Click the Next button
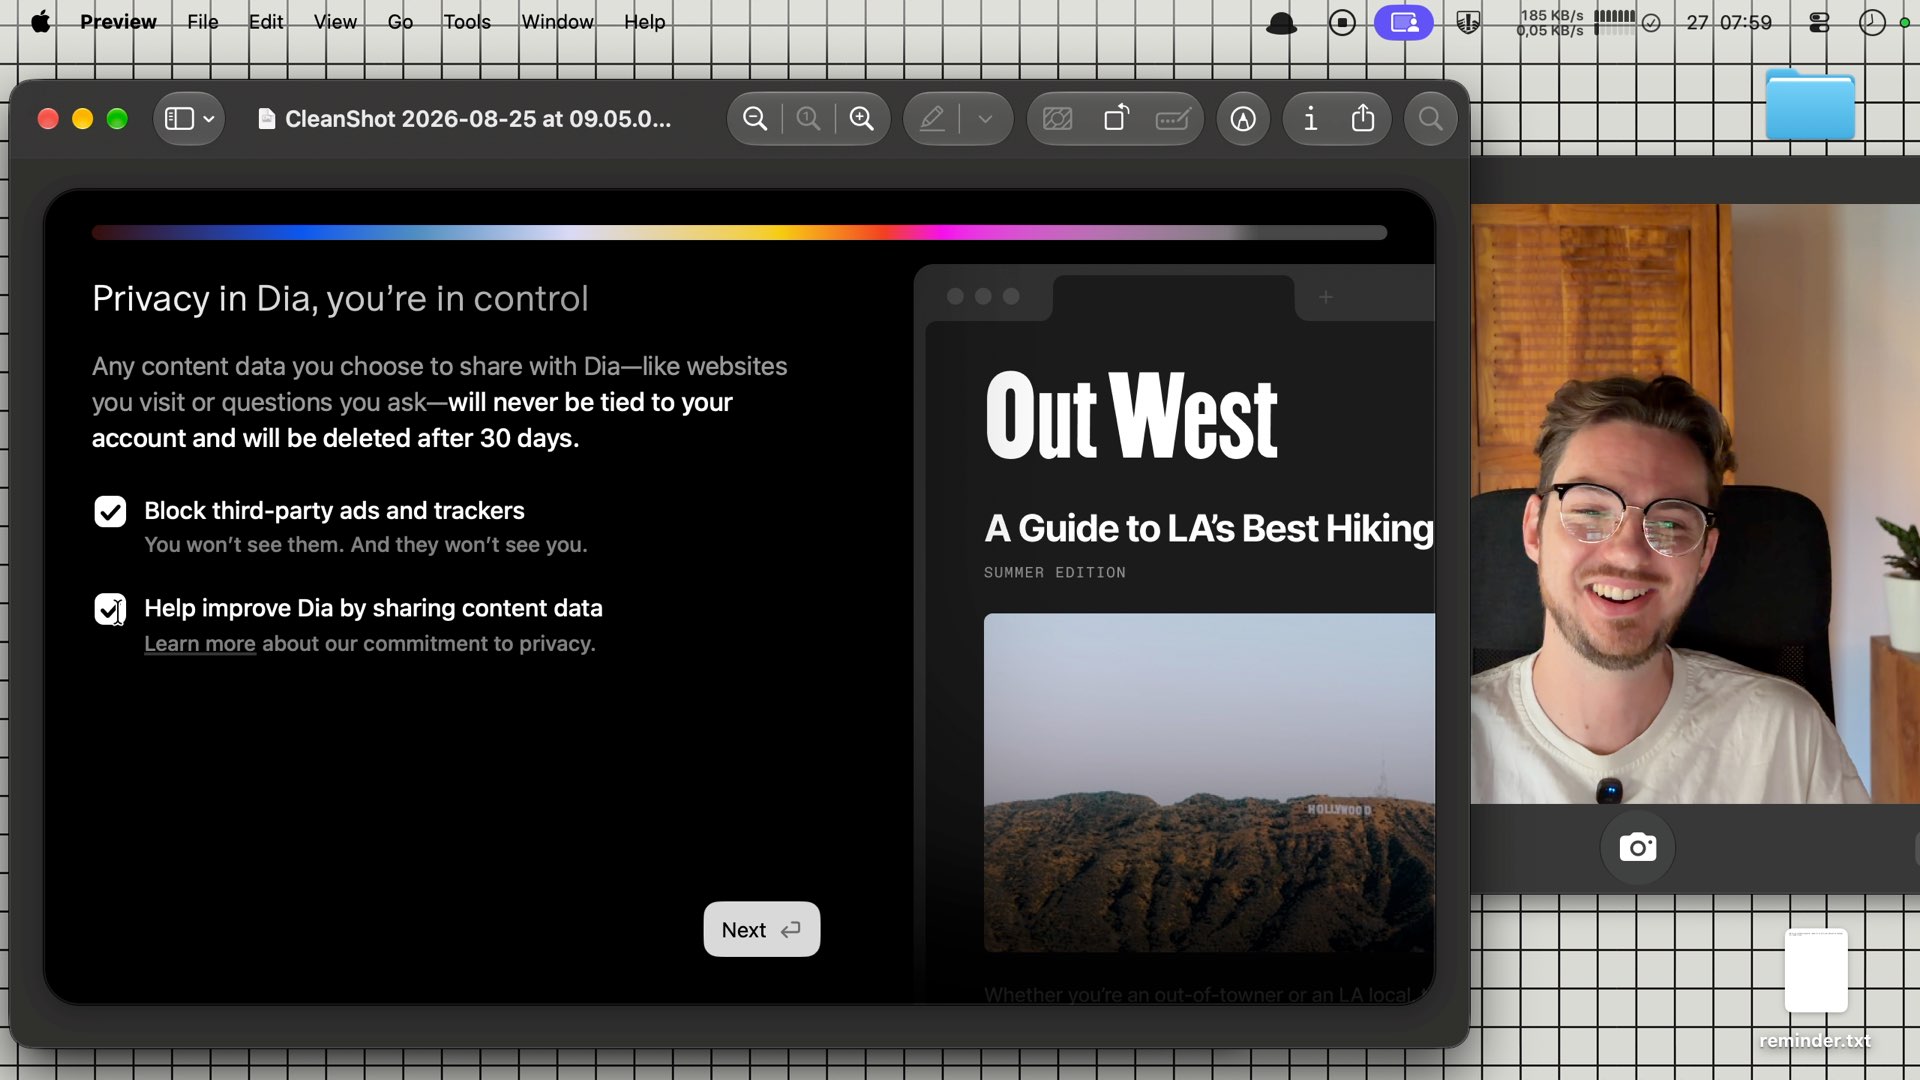 762,930
